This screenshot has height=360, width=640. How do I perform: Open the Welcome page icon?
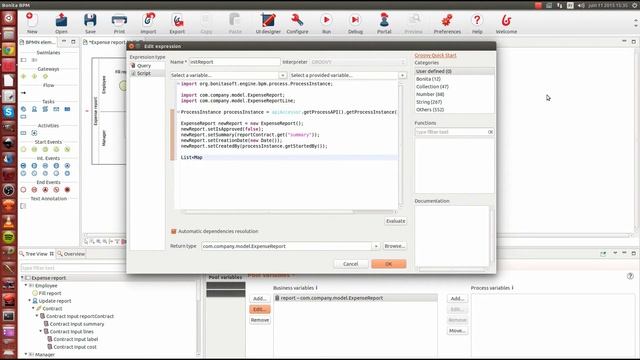[506, 23]
